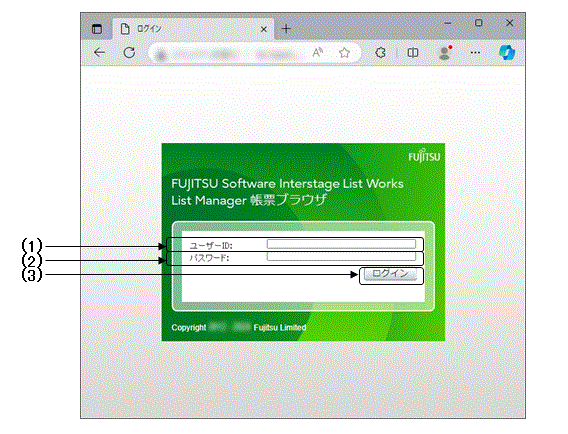Click the browser back arrow
This screenshot has height=434, width=568.
click(100, 53)
